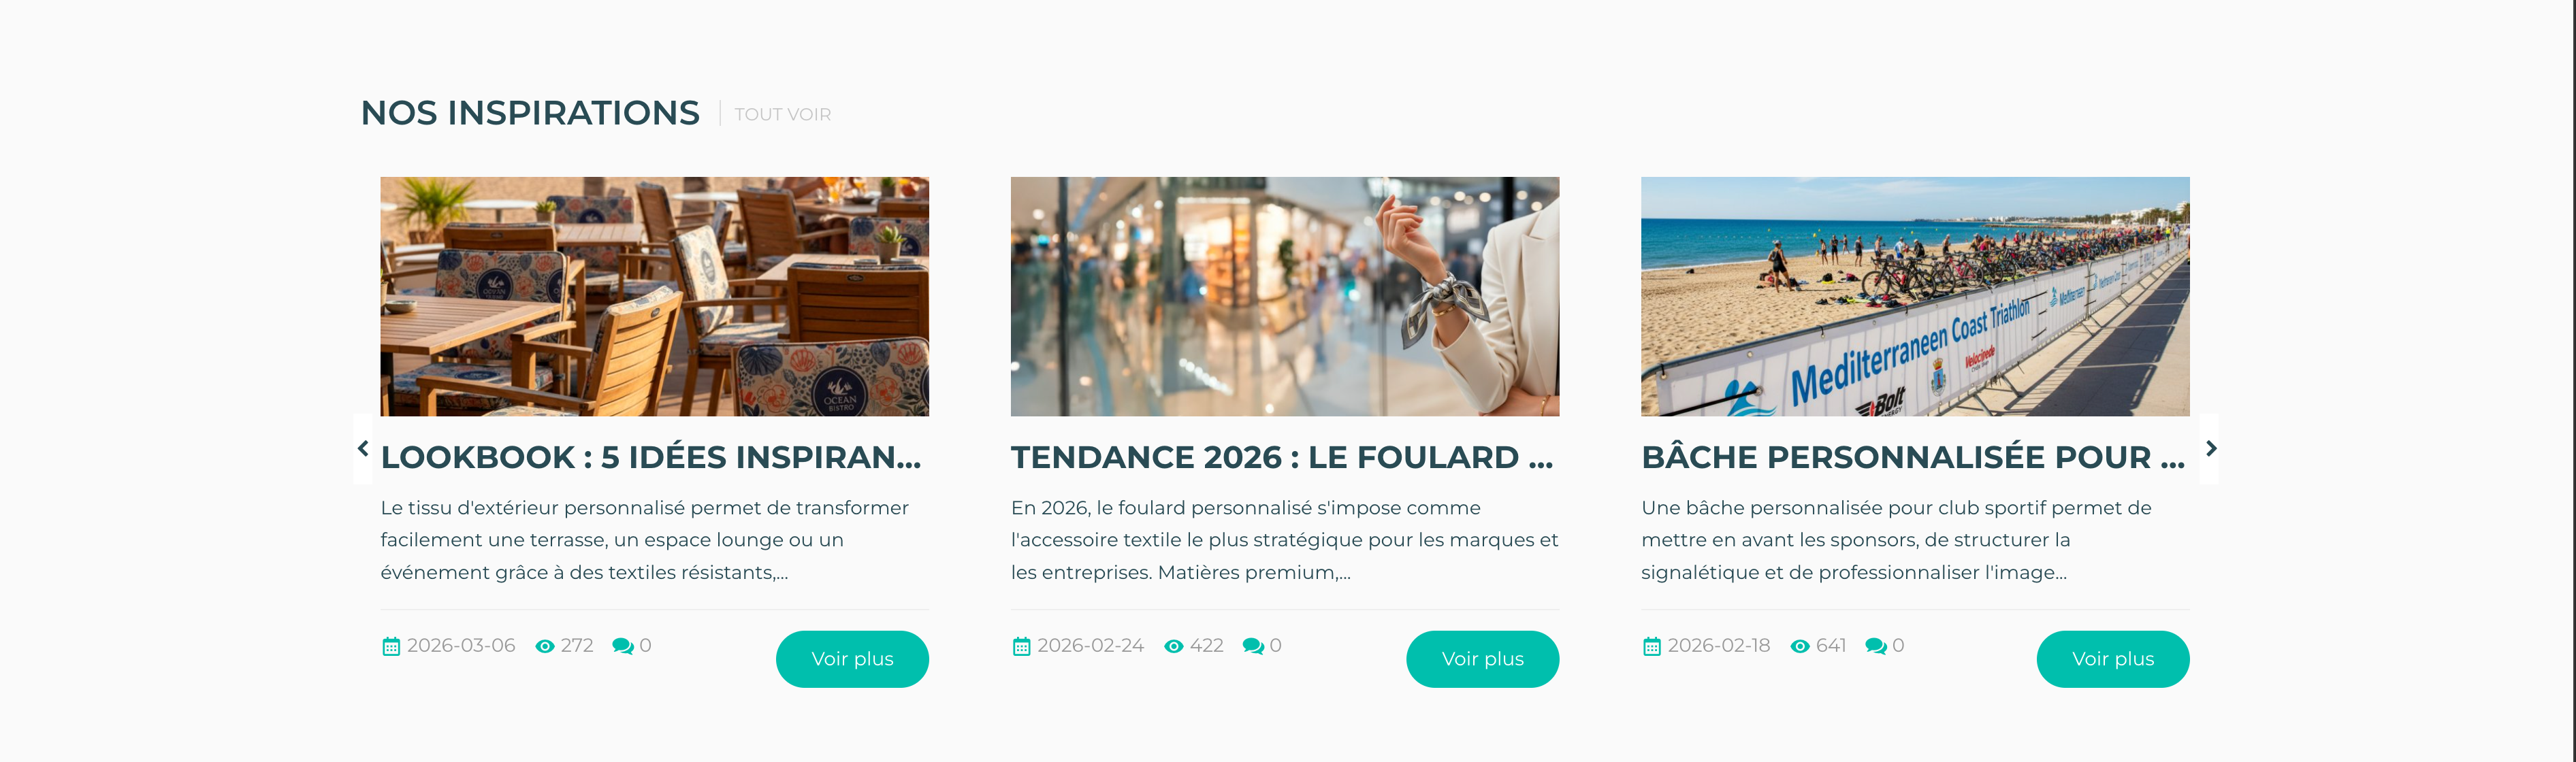Click the previous carousel arrow
2576x762 pixels.
tap(363, 449)
